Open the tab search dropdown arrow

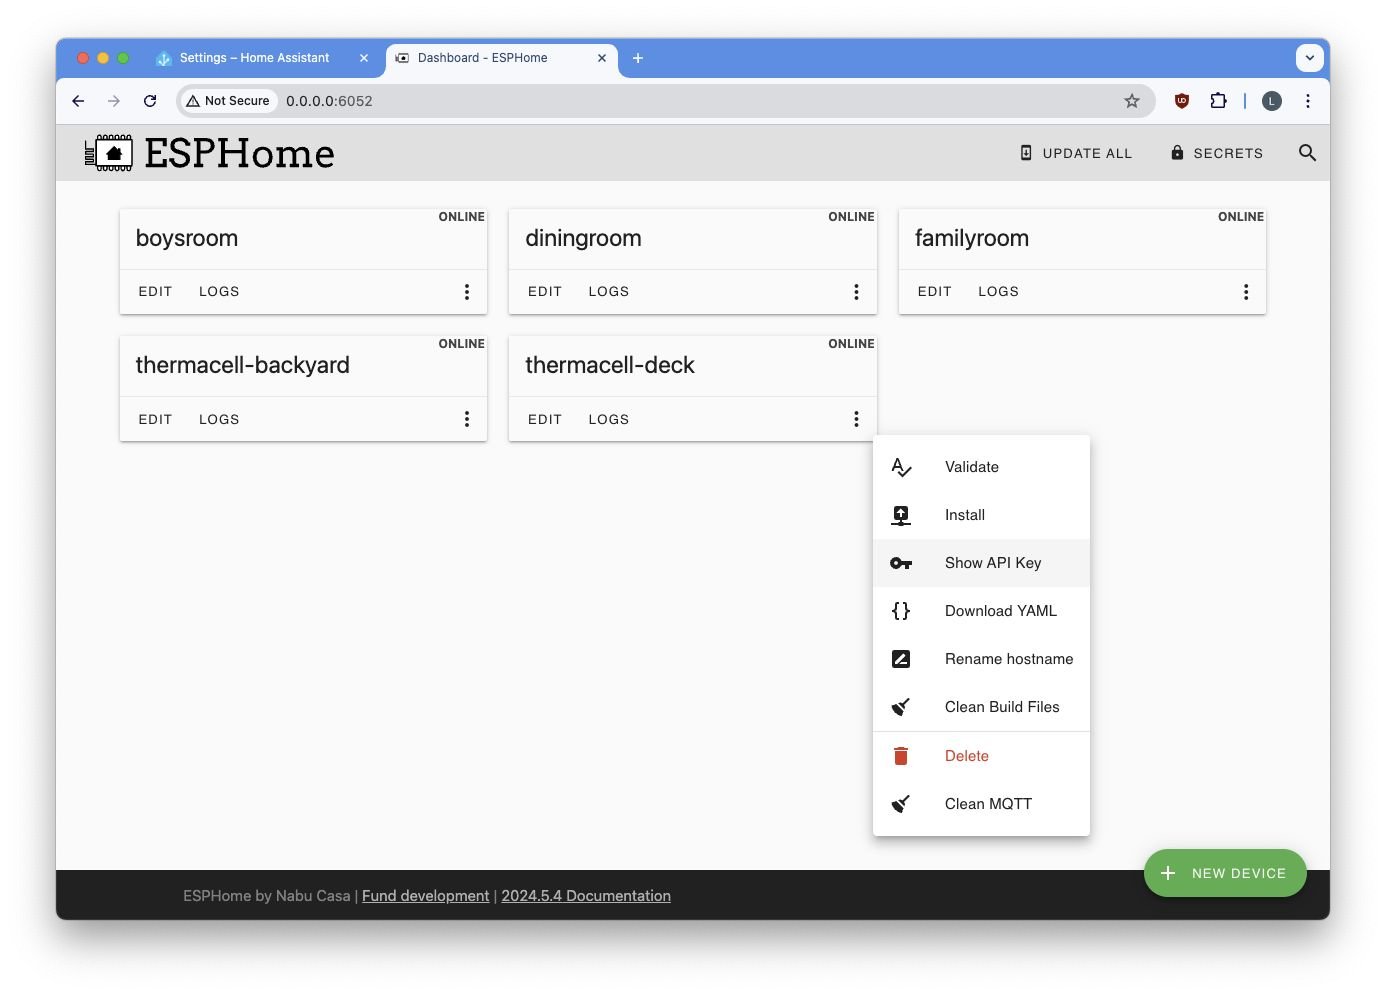click(1310, 58)
